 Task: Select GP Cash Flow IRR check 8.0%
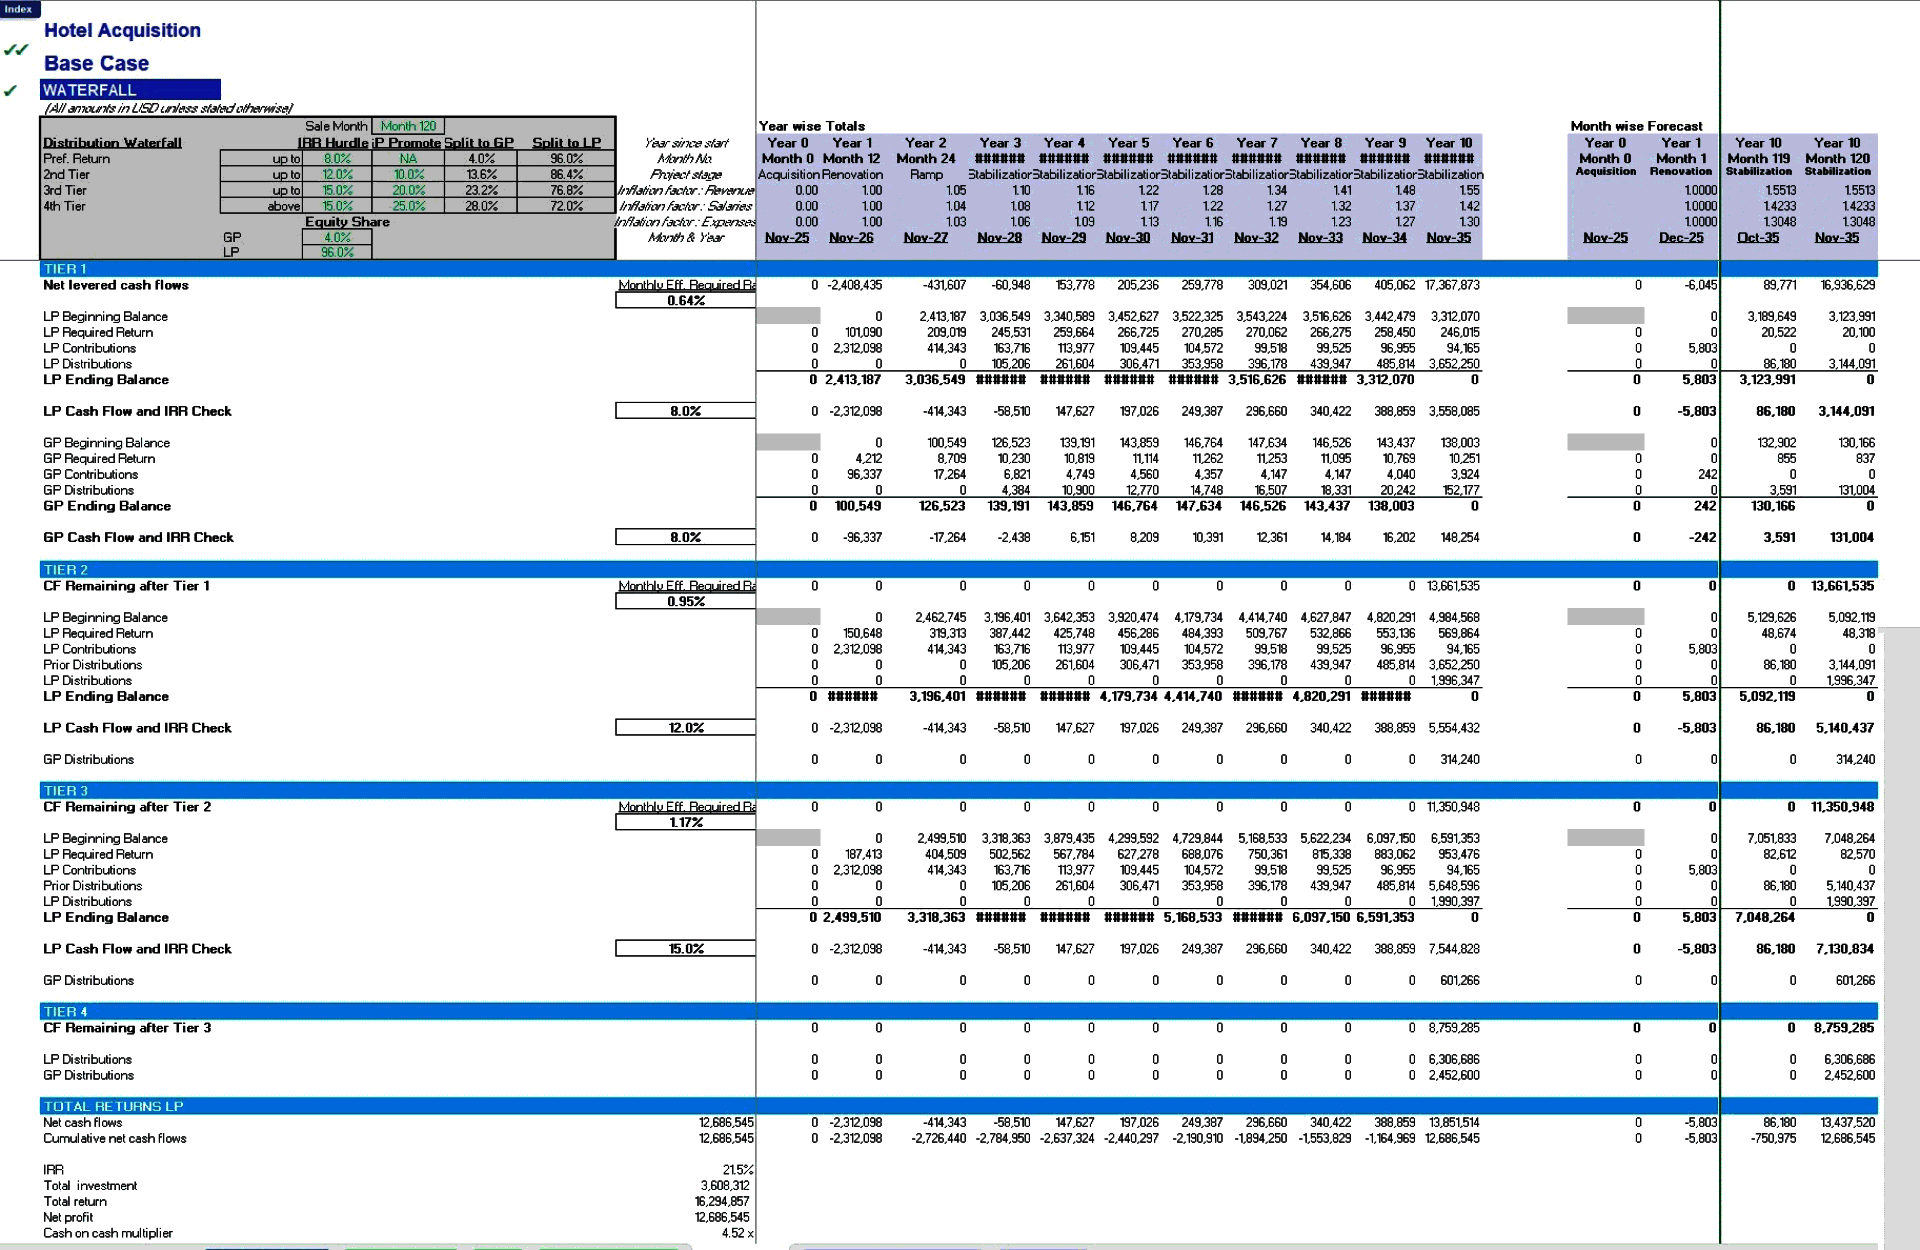tap(686, 537)
